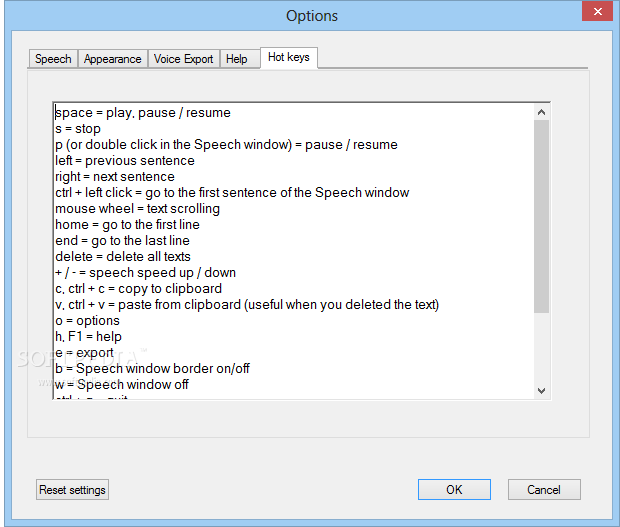This screenshot has height=527, width=620.
Task: Click the scrollbar down arrow
Action: pos(542,390)
